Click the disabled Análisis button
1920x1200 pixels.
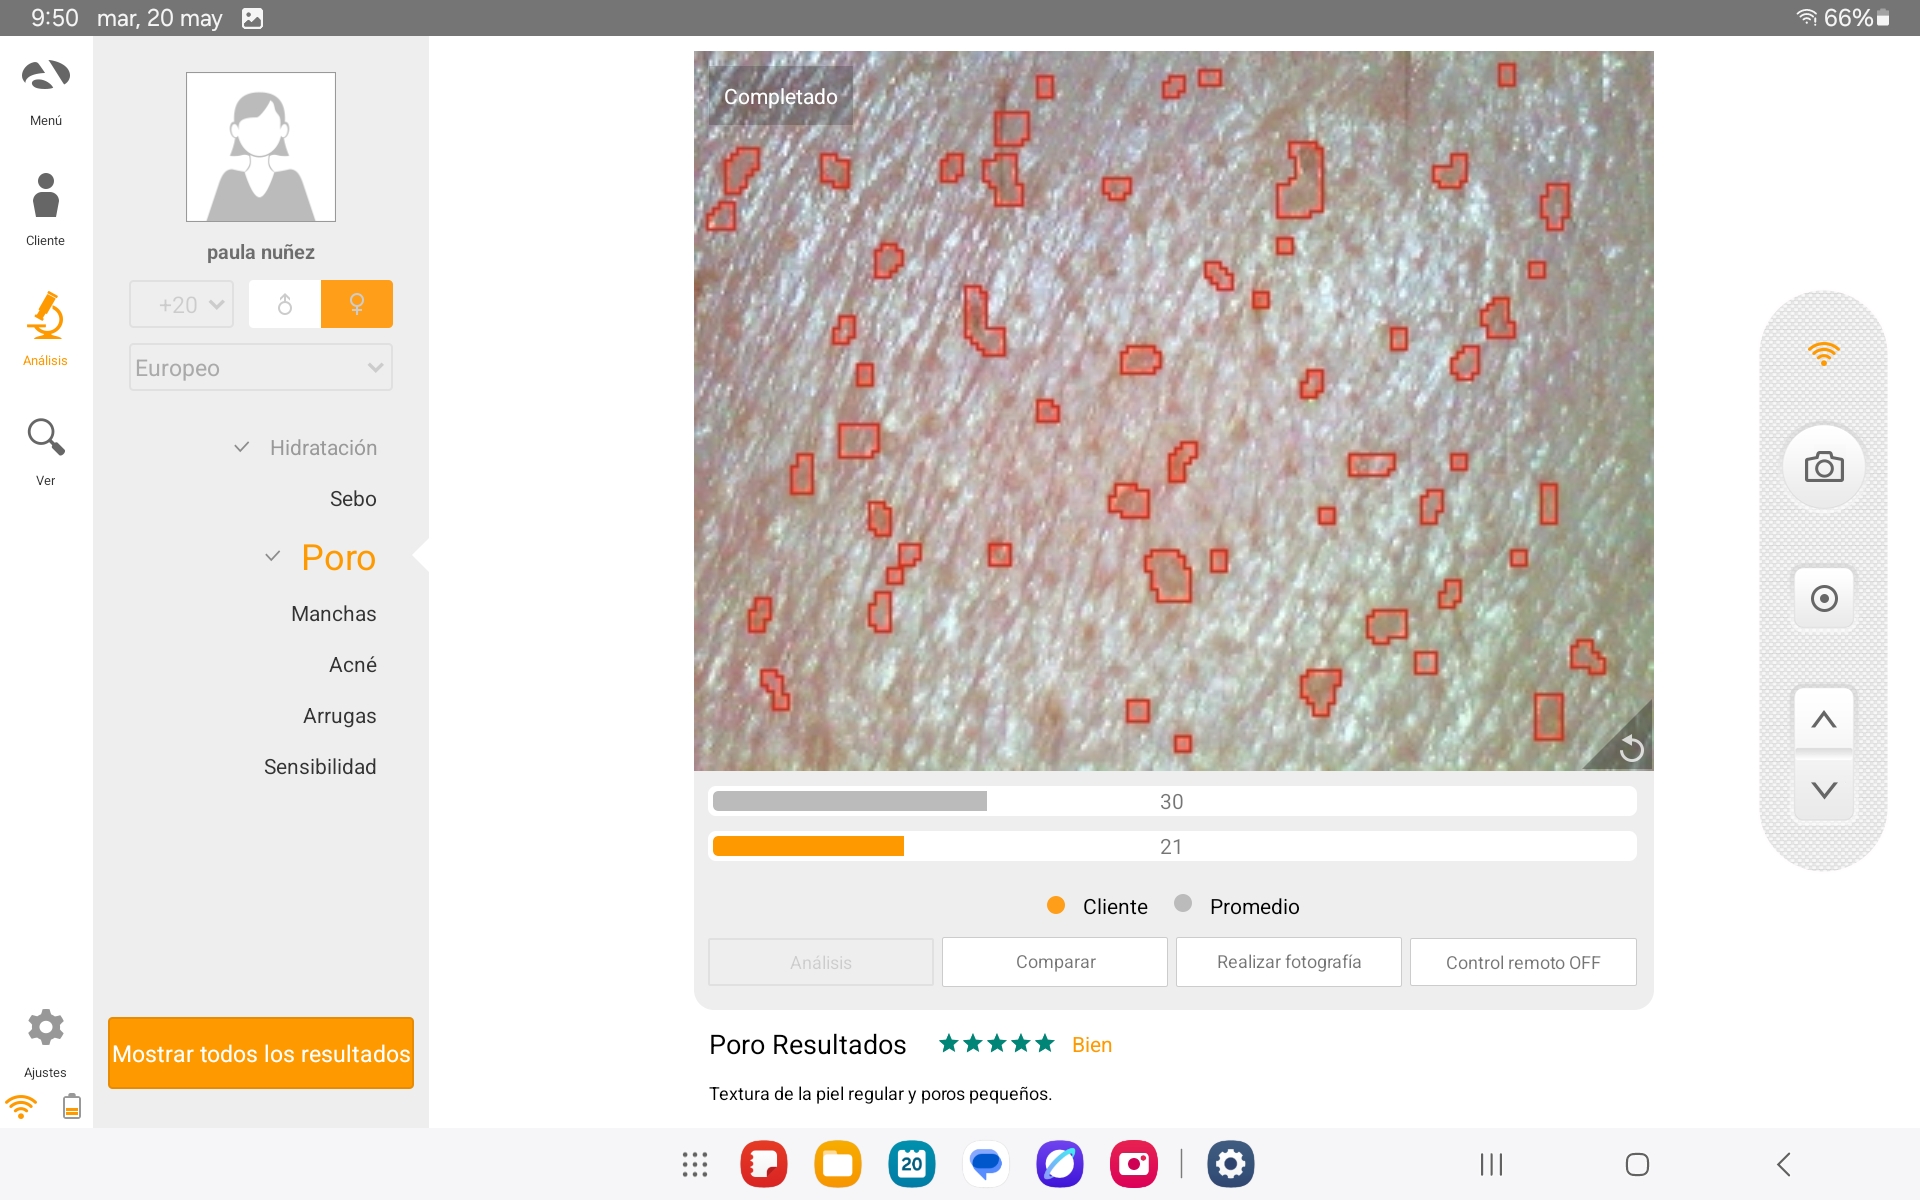[821, 962]
